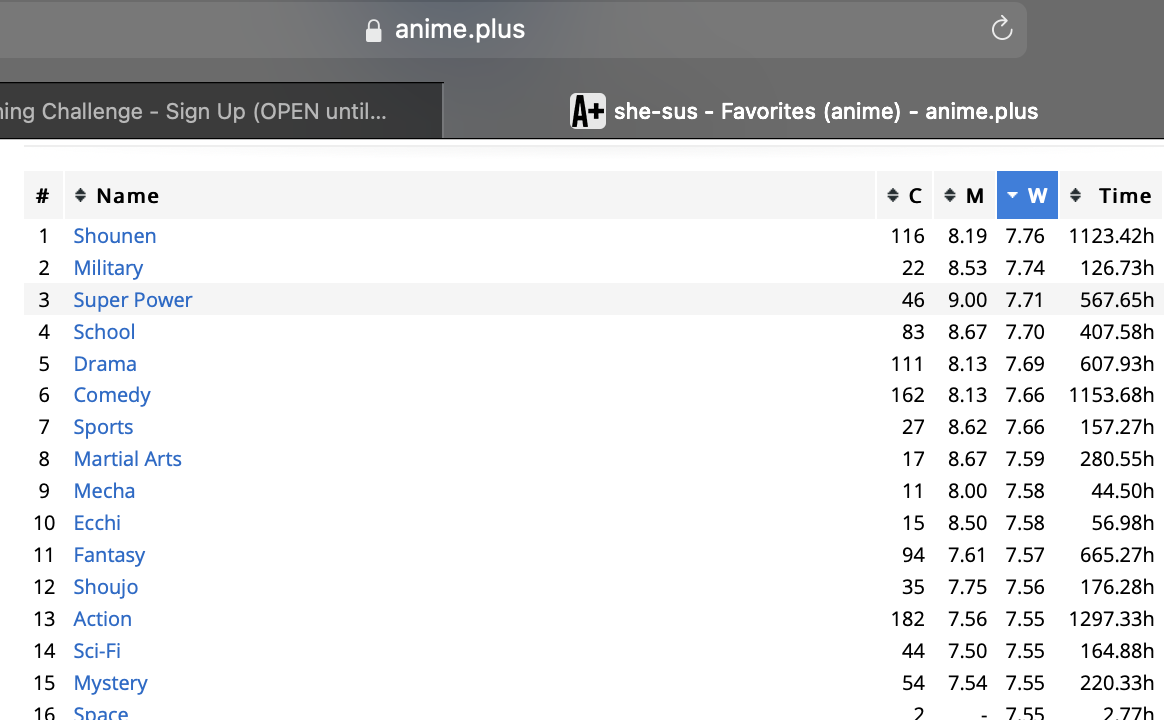Toggle the W column sort order
Screen dimensions: 1164x720
pyautogui.click(x=1036, y=196)
